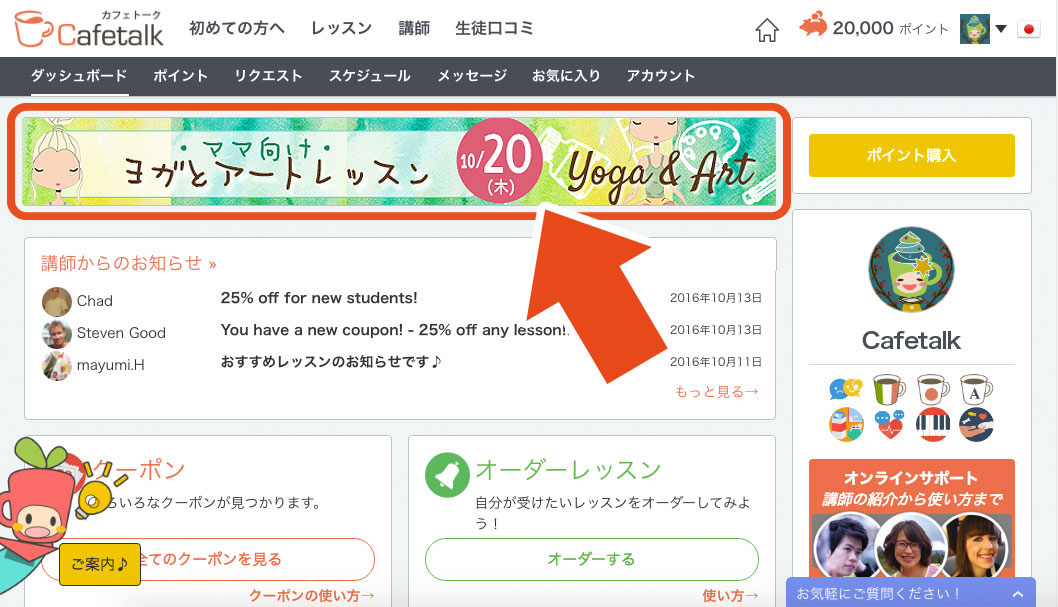
Task: Open the Japan flag language selector
Action: click(1028, 29)
